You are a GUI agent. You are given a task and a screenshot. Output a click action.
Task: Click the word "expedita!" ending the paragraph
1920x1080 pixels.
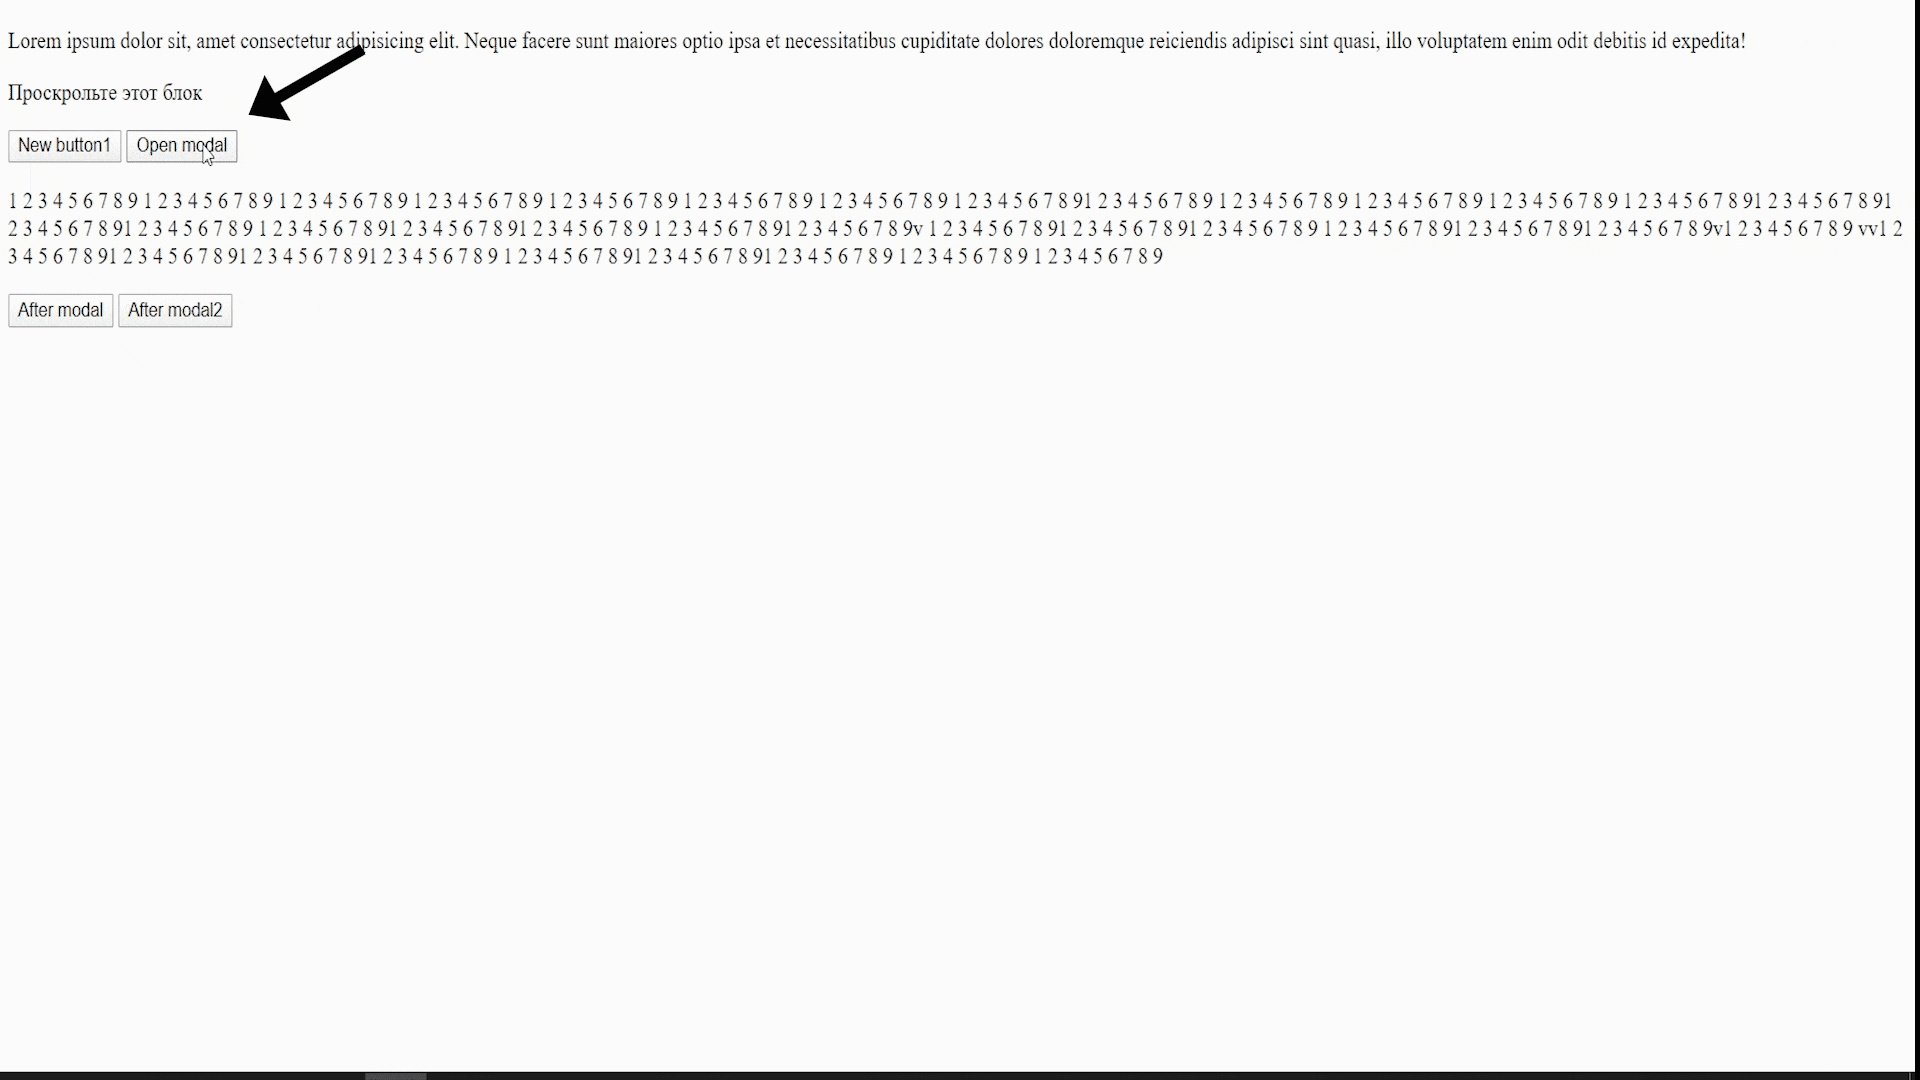[1708, 41]
